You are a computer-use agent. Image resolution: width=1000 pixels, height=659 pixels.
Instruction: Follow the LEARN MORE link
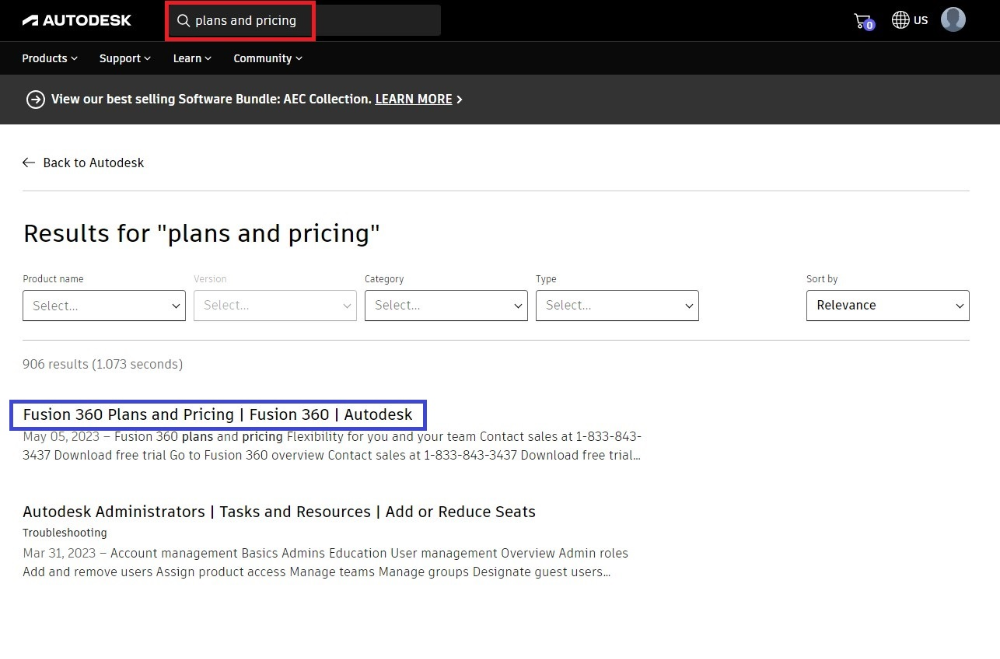413,99
